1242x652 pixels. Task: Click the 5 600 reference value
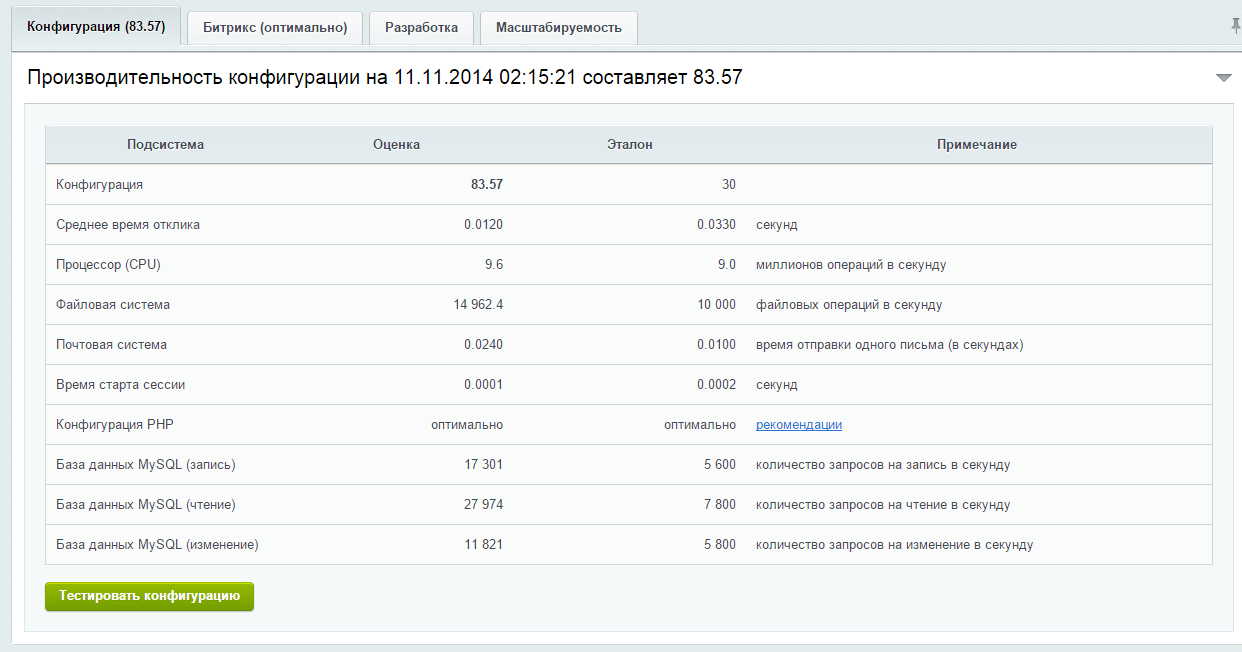point(720,465)
